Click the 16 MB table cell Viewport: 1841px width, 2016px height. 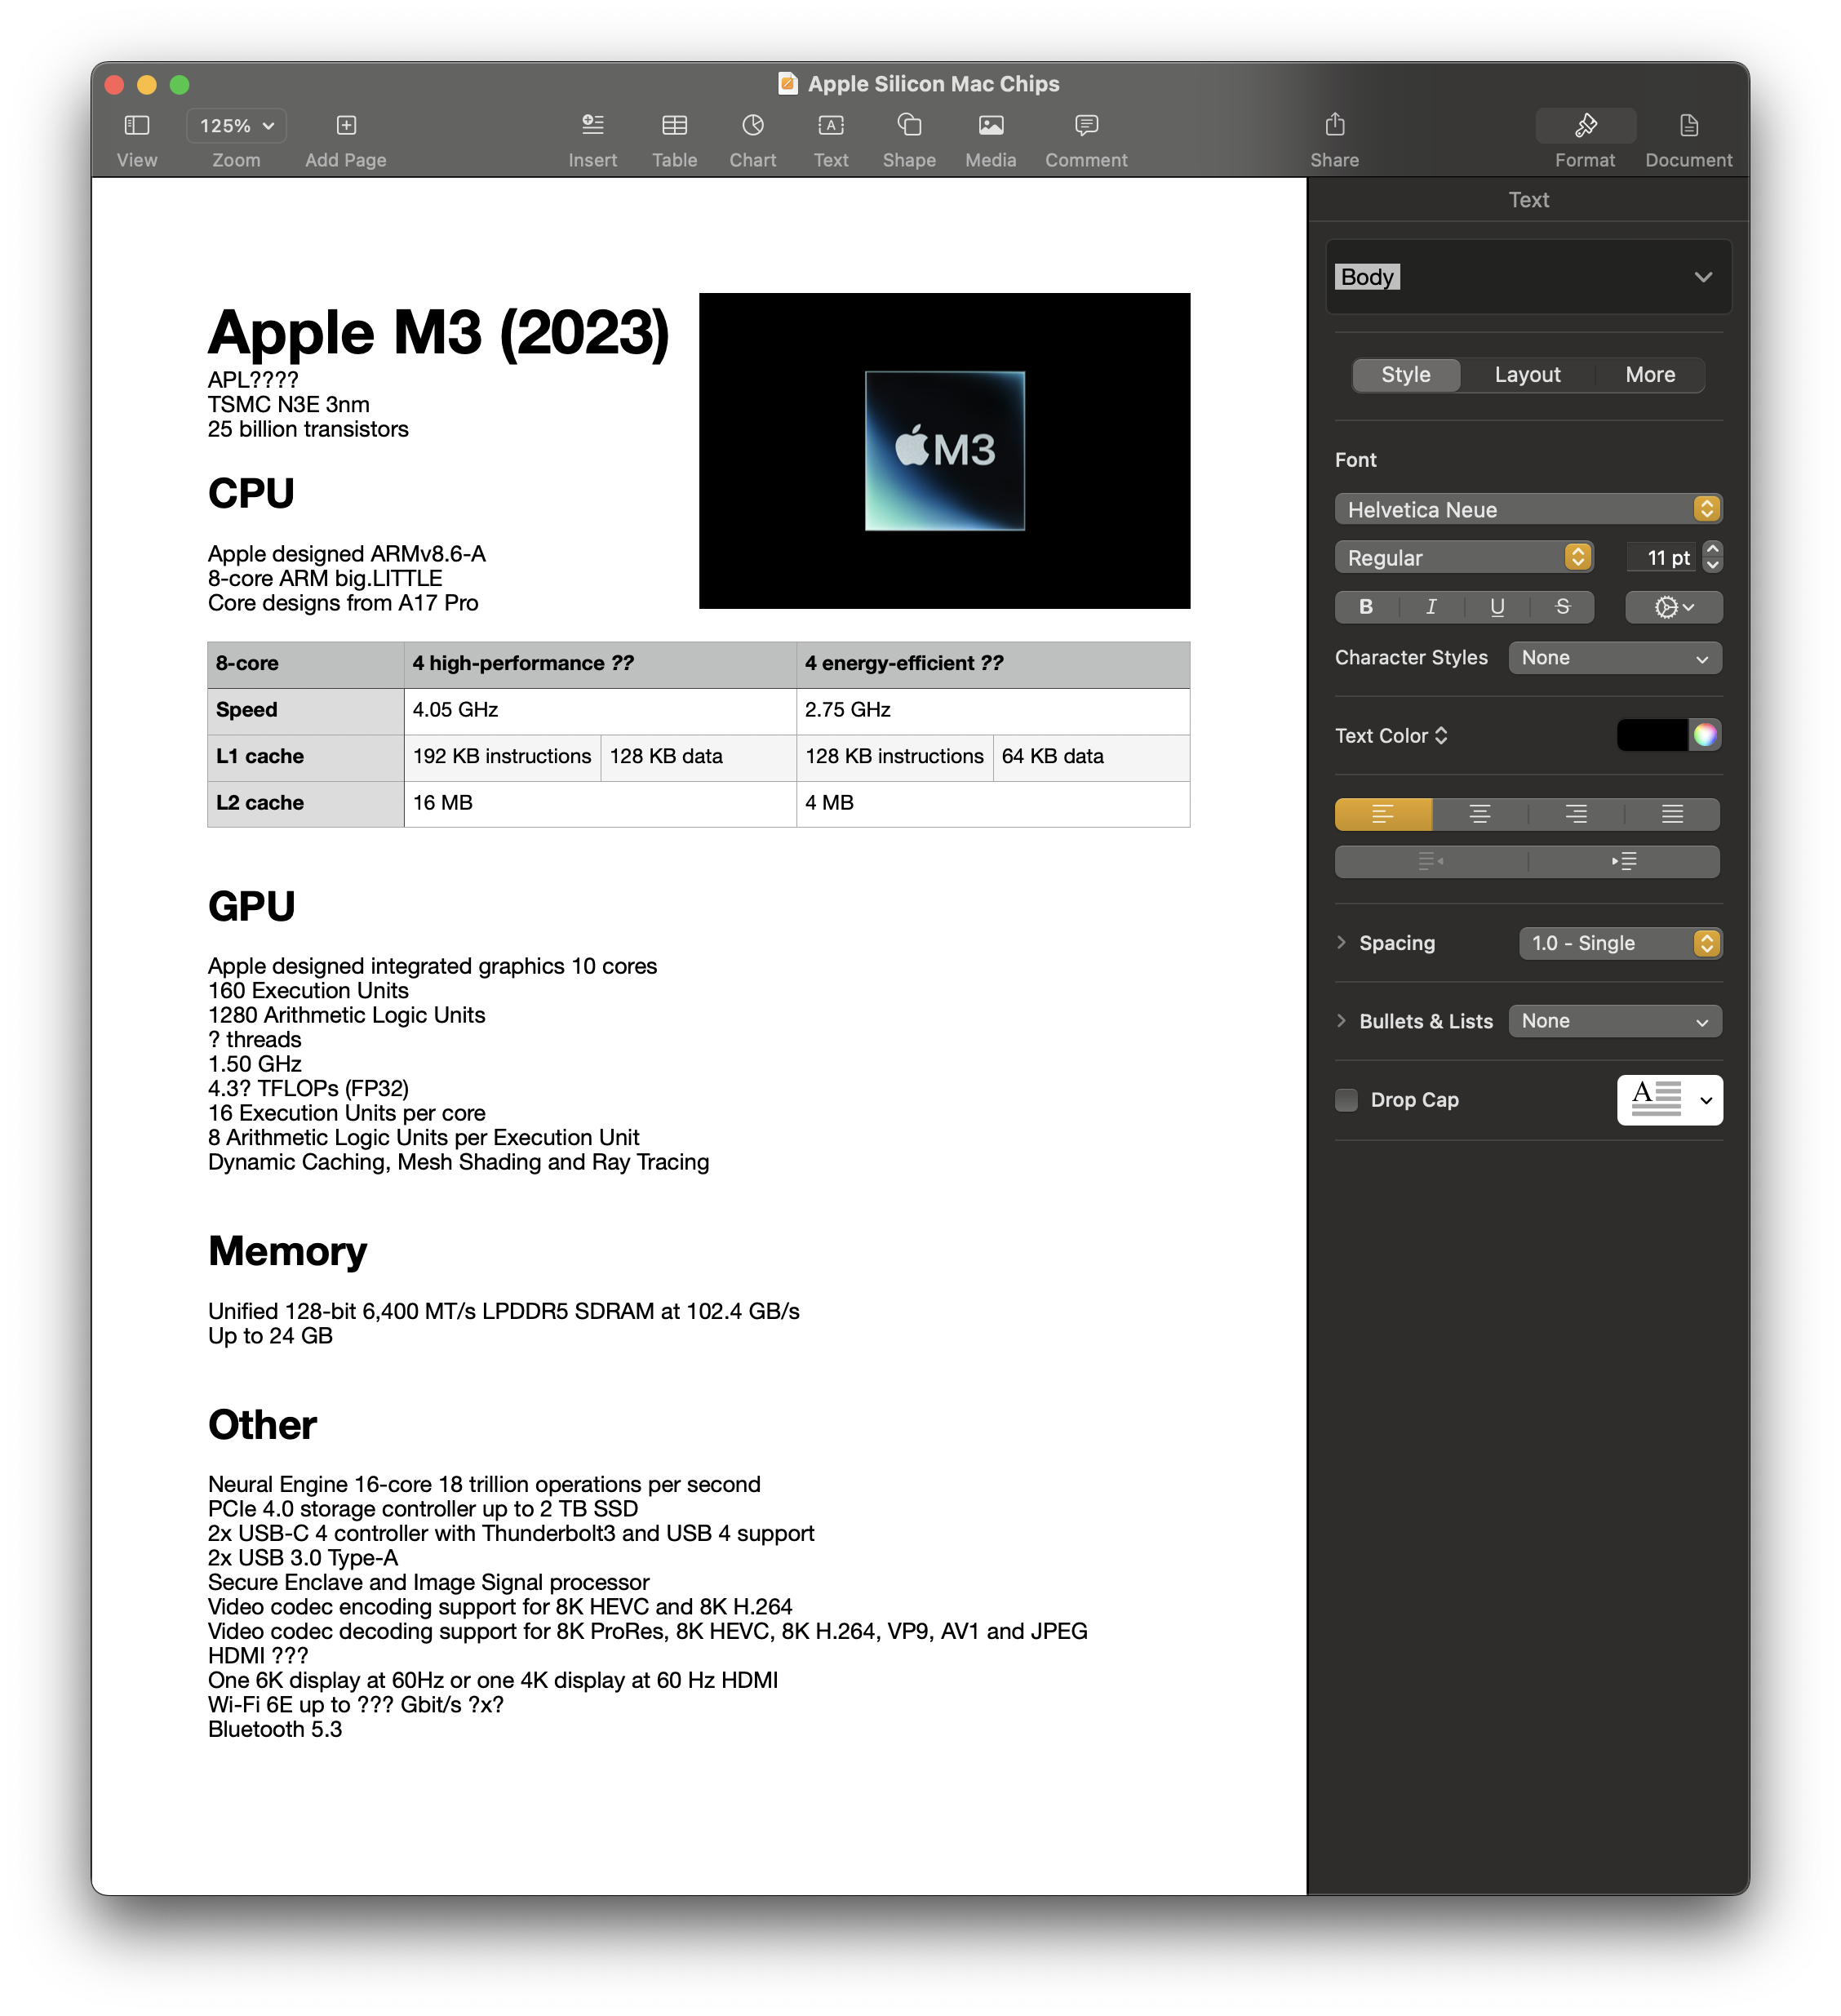(600, 804)
